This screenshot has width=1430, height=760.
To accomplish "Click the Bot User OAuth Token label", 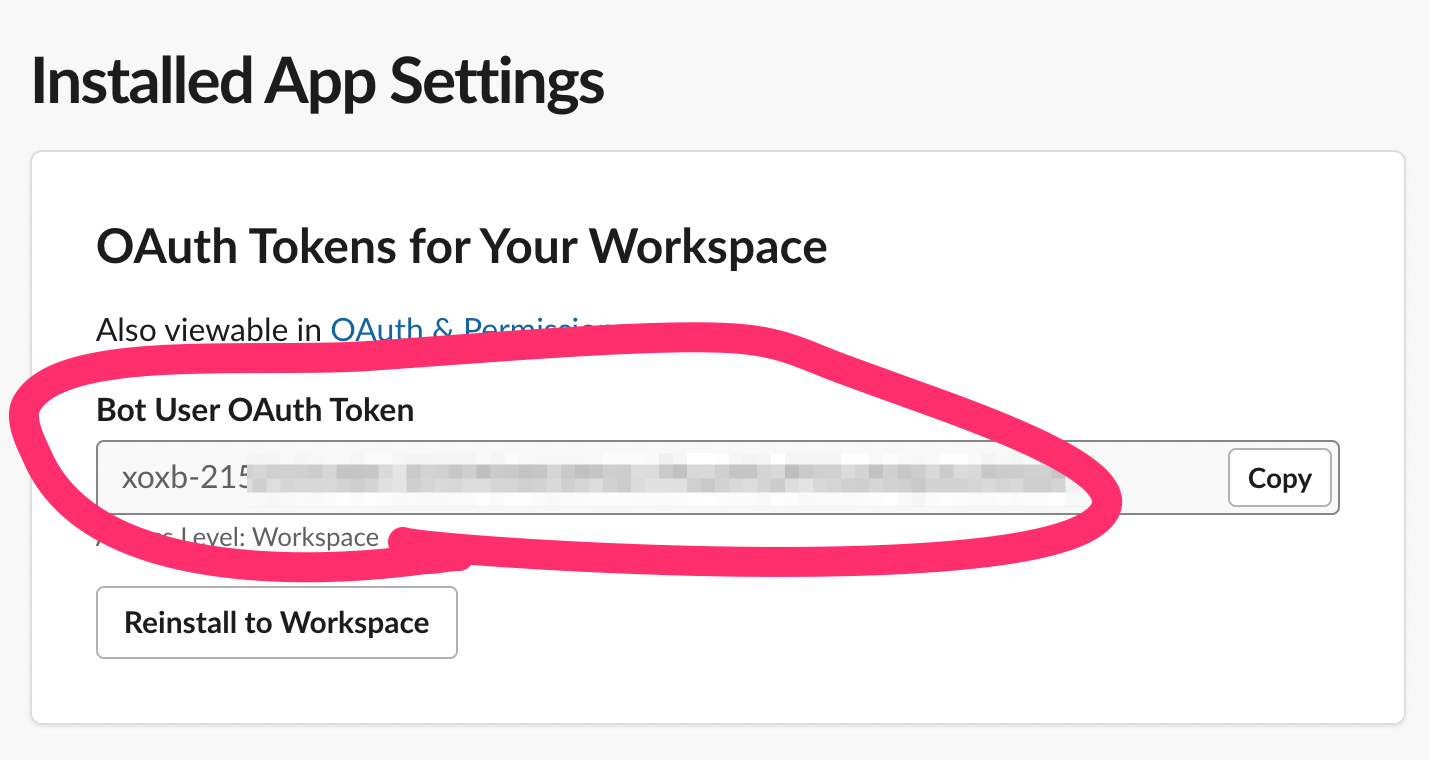I will click(x=255, y=410).
